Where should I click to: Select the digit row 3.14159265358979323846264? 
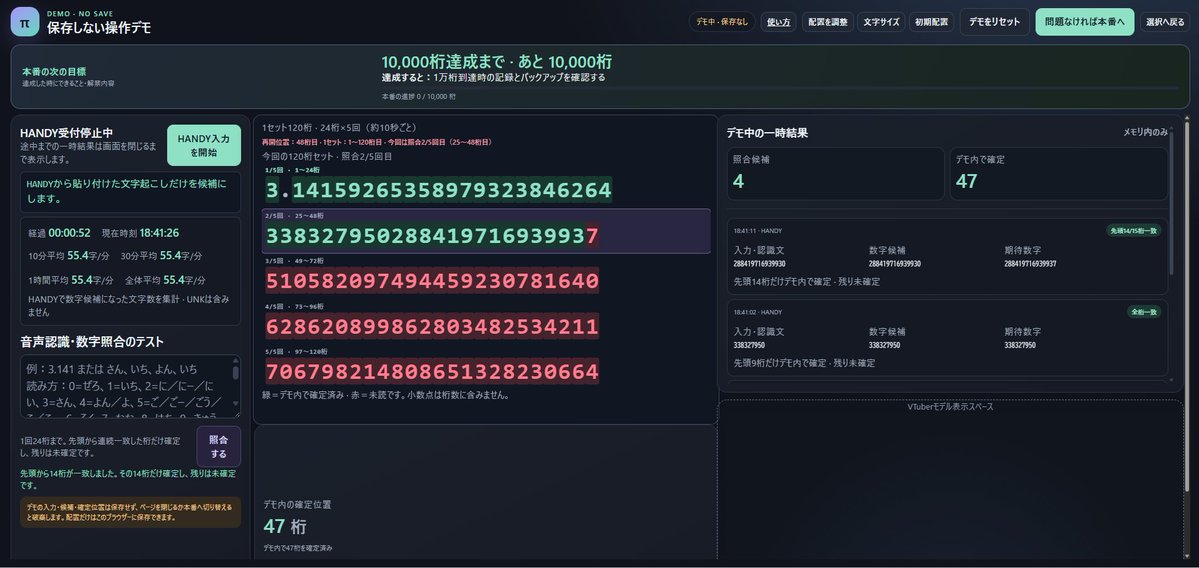(438, 190)
